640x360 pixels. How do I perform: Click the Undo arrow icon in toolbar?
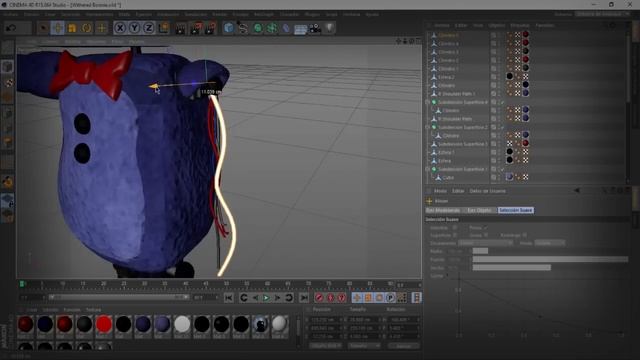[x=11, y=28]
